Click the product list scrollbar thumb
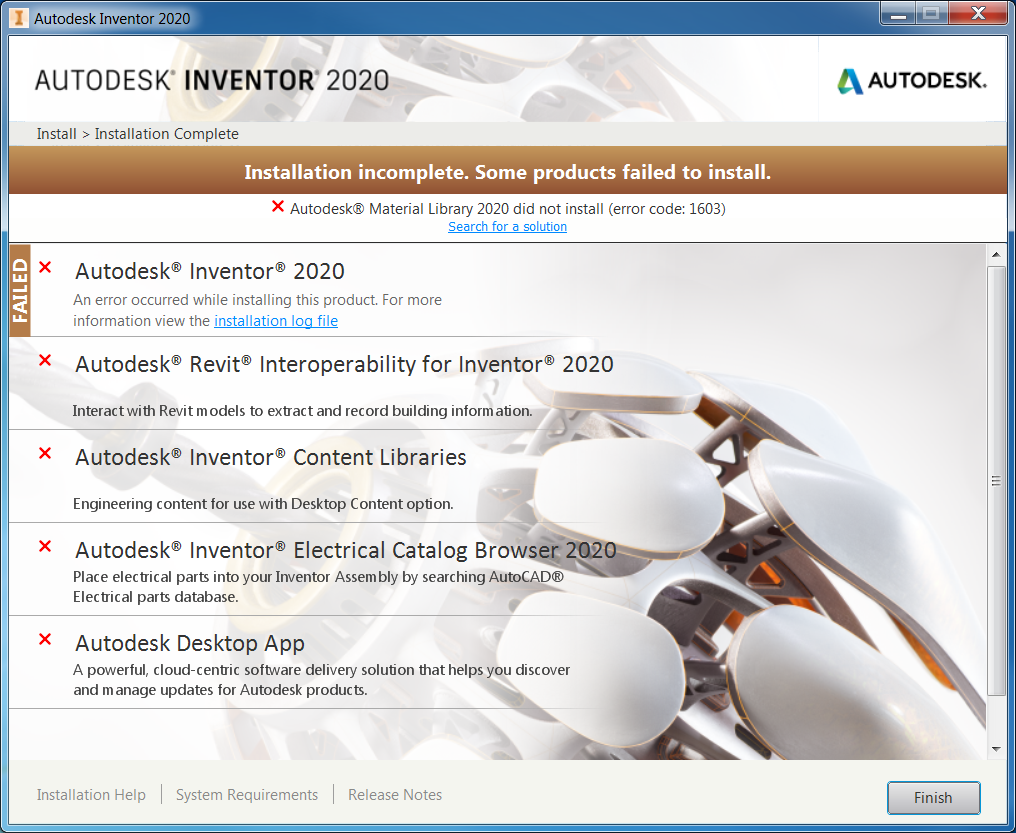The image size is (1016, 833). coord(996,480)
